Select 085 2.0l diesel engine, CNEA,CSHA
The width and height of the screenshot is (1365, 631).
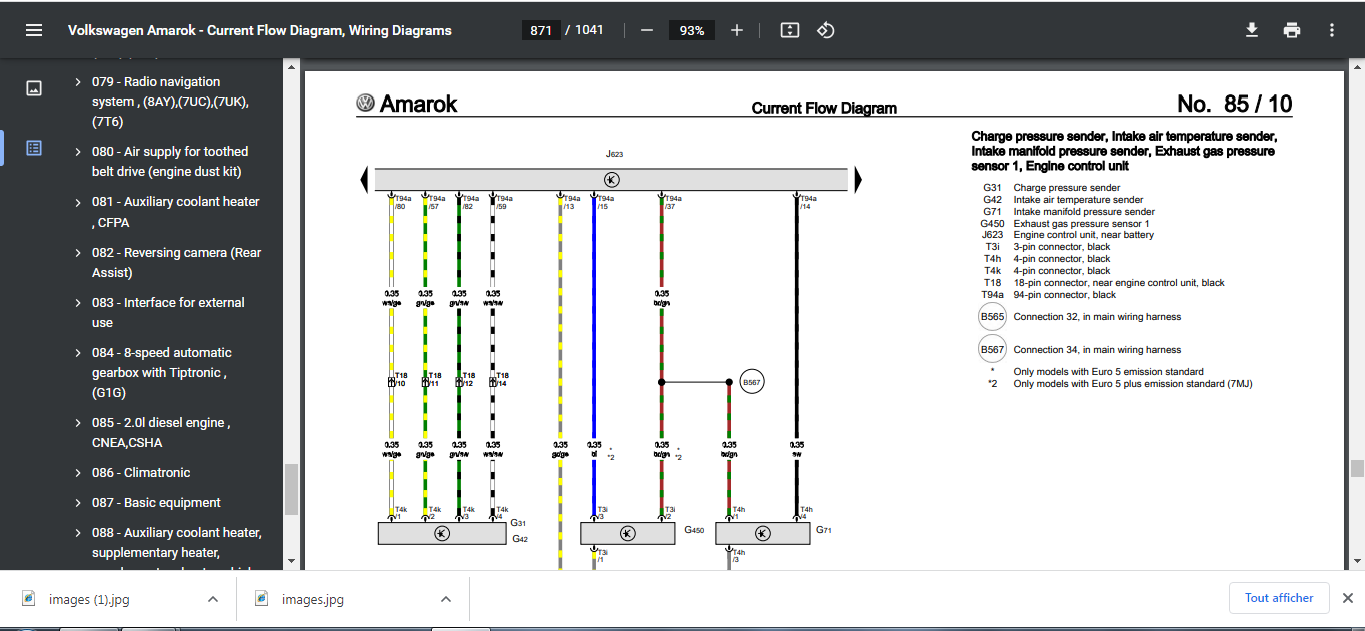[x=161, y=432]
